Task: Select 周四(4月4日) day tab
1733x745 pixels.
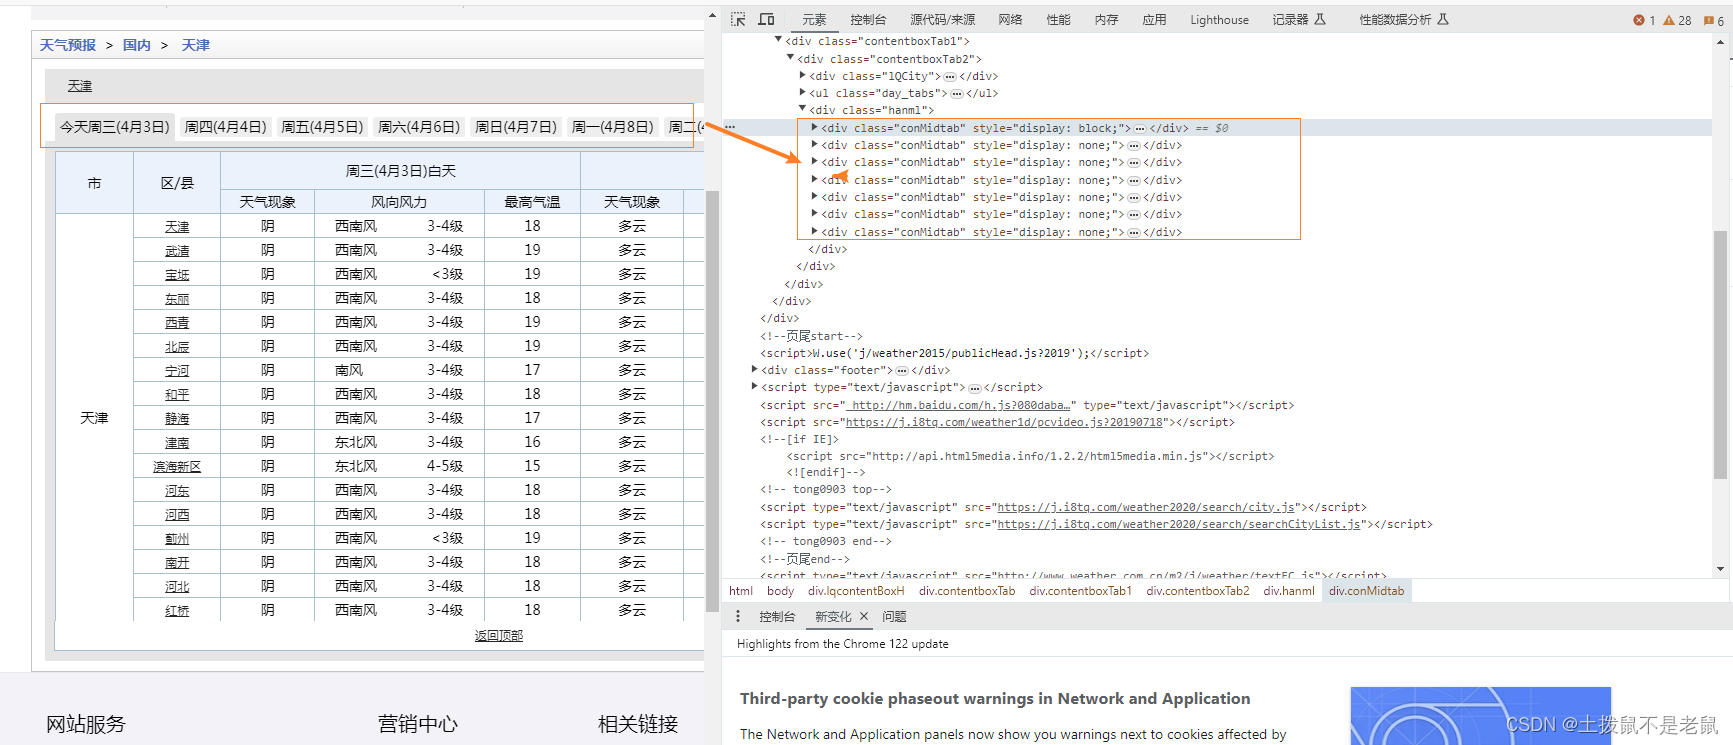Action: coord(226,127)
